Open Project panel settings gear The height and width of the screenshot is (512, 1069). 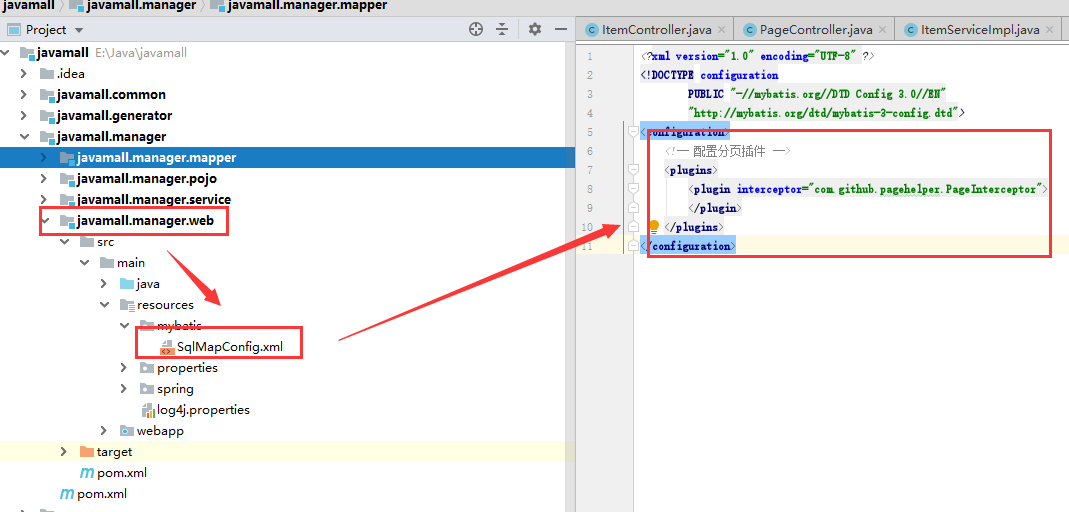[x=535, y=30]
